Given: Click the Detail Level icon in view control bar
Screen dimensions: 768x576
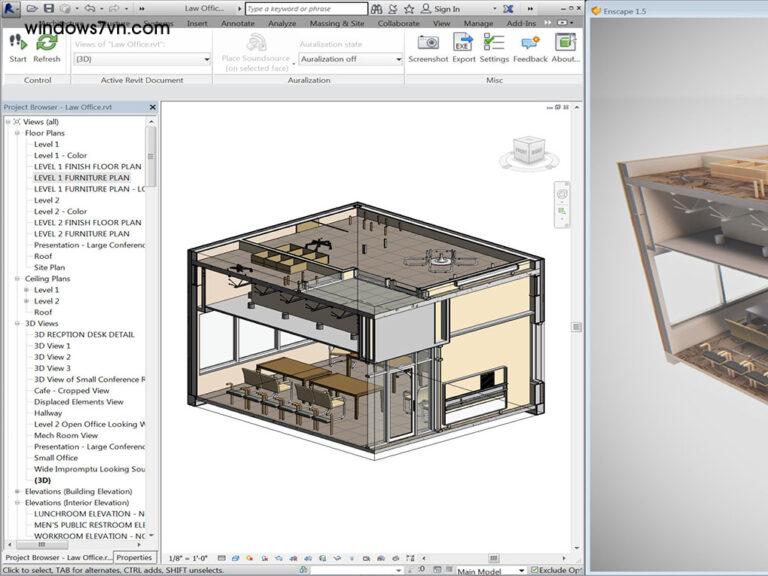Looking at the screenshot, I should coord(221,558).
